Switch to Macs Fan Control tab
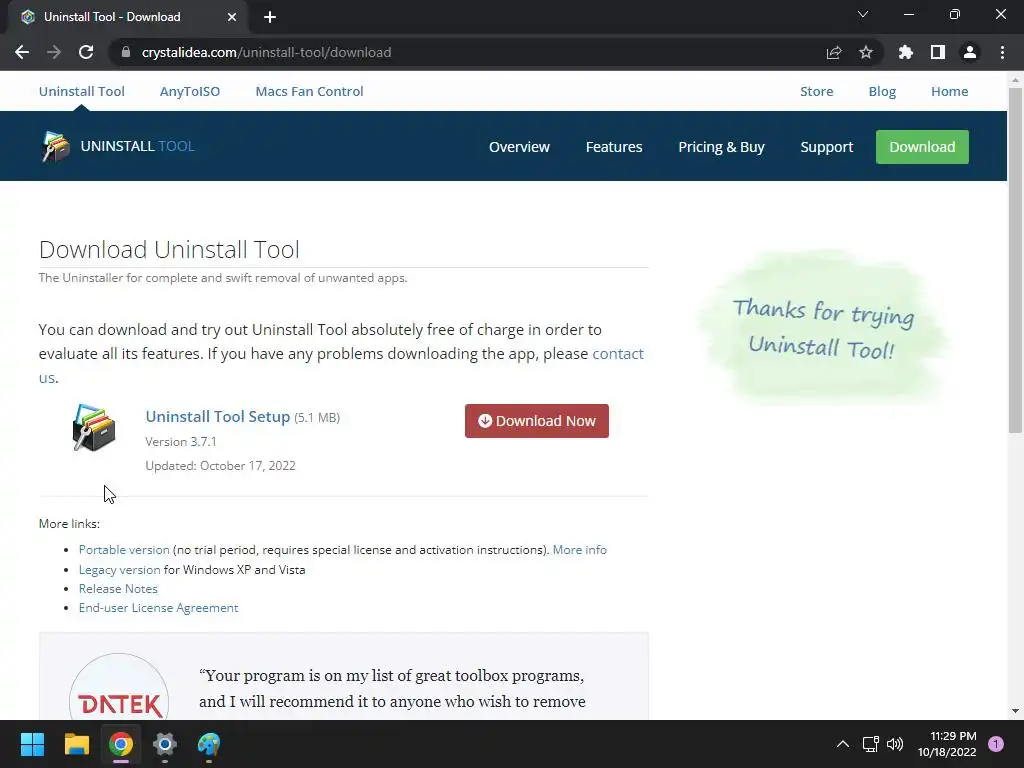Image resolution: width=1024 pixels, height=768 pixels. 310,91
